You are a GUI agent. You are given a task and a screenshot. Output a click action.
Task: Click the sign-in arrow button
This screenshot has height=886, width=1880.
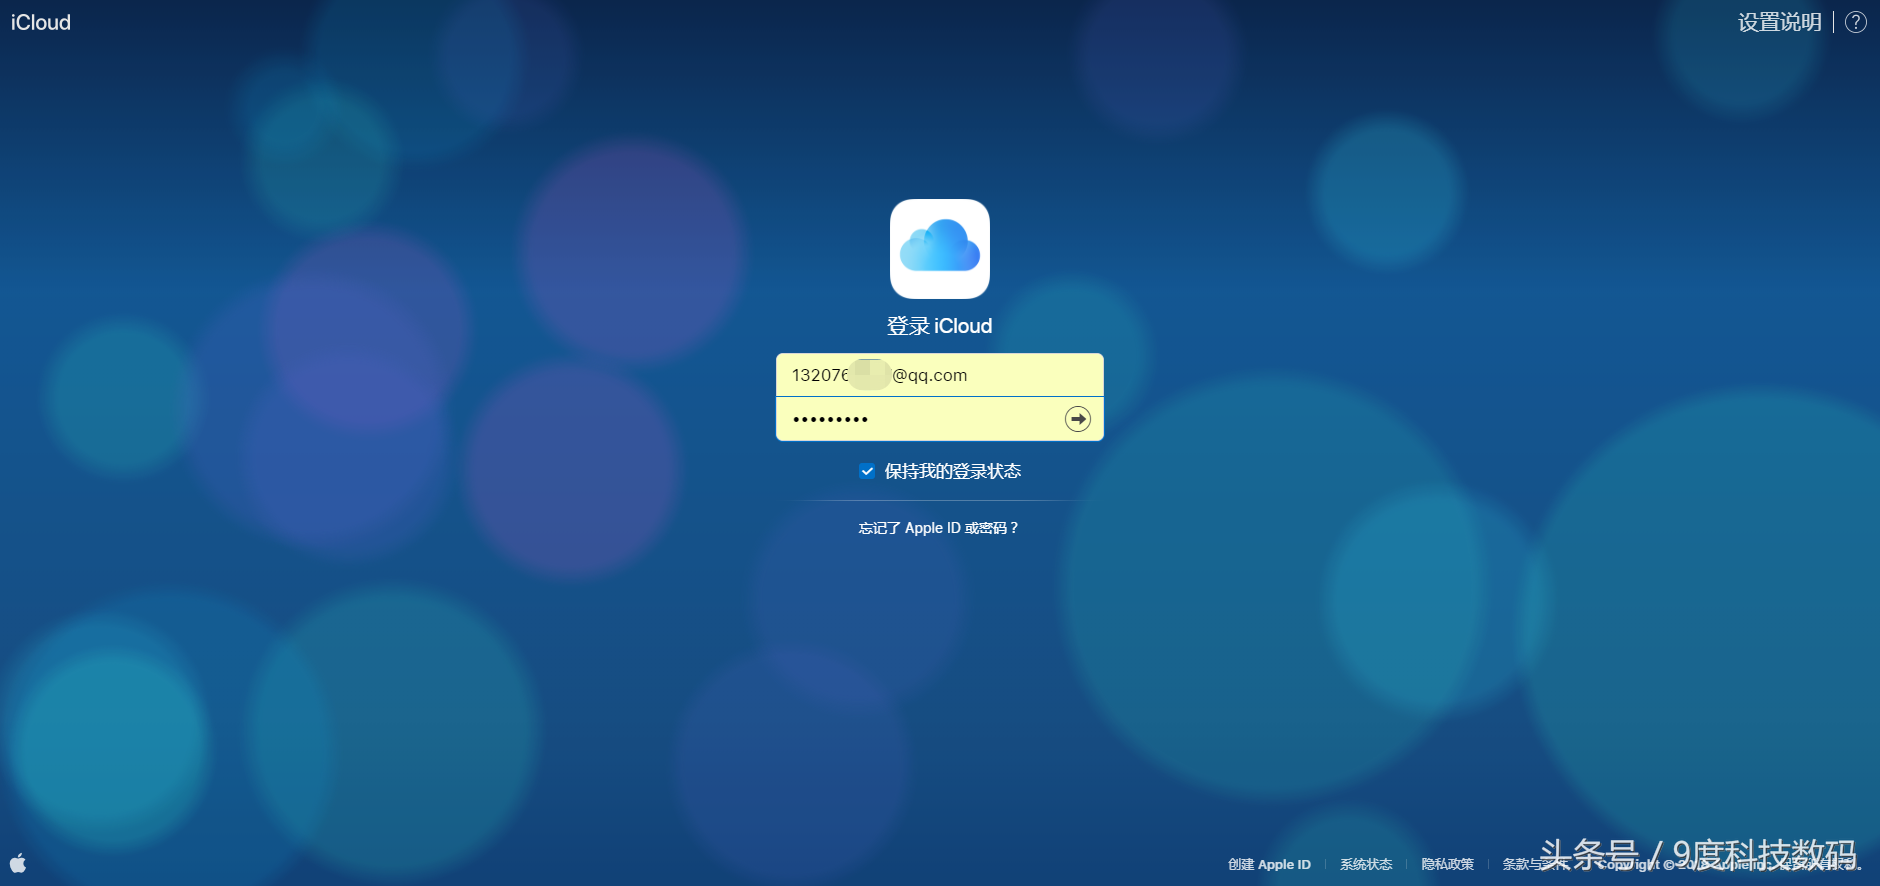pyautogui.click(x=1078, y=419)
